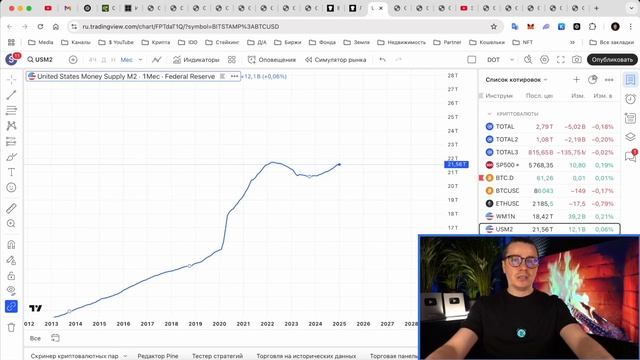This screenshot has width=640, height=360.
Task: Select TOTAL2 row in watchlist
Action: click(549, 139)
